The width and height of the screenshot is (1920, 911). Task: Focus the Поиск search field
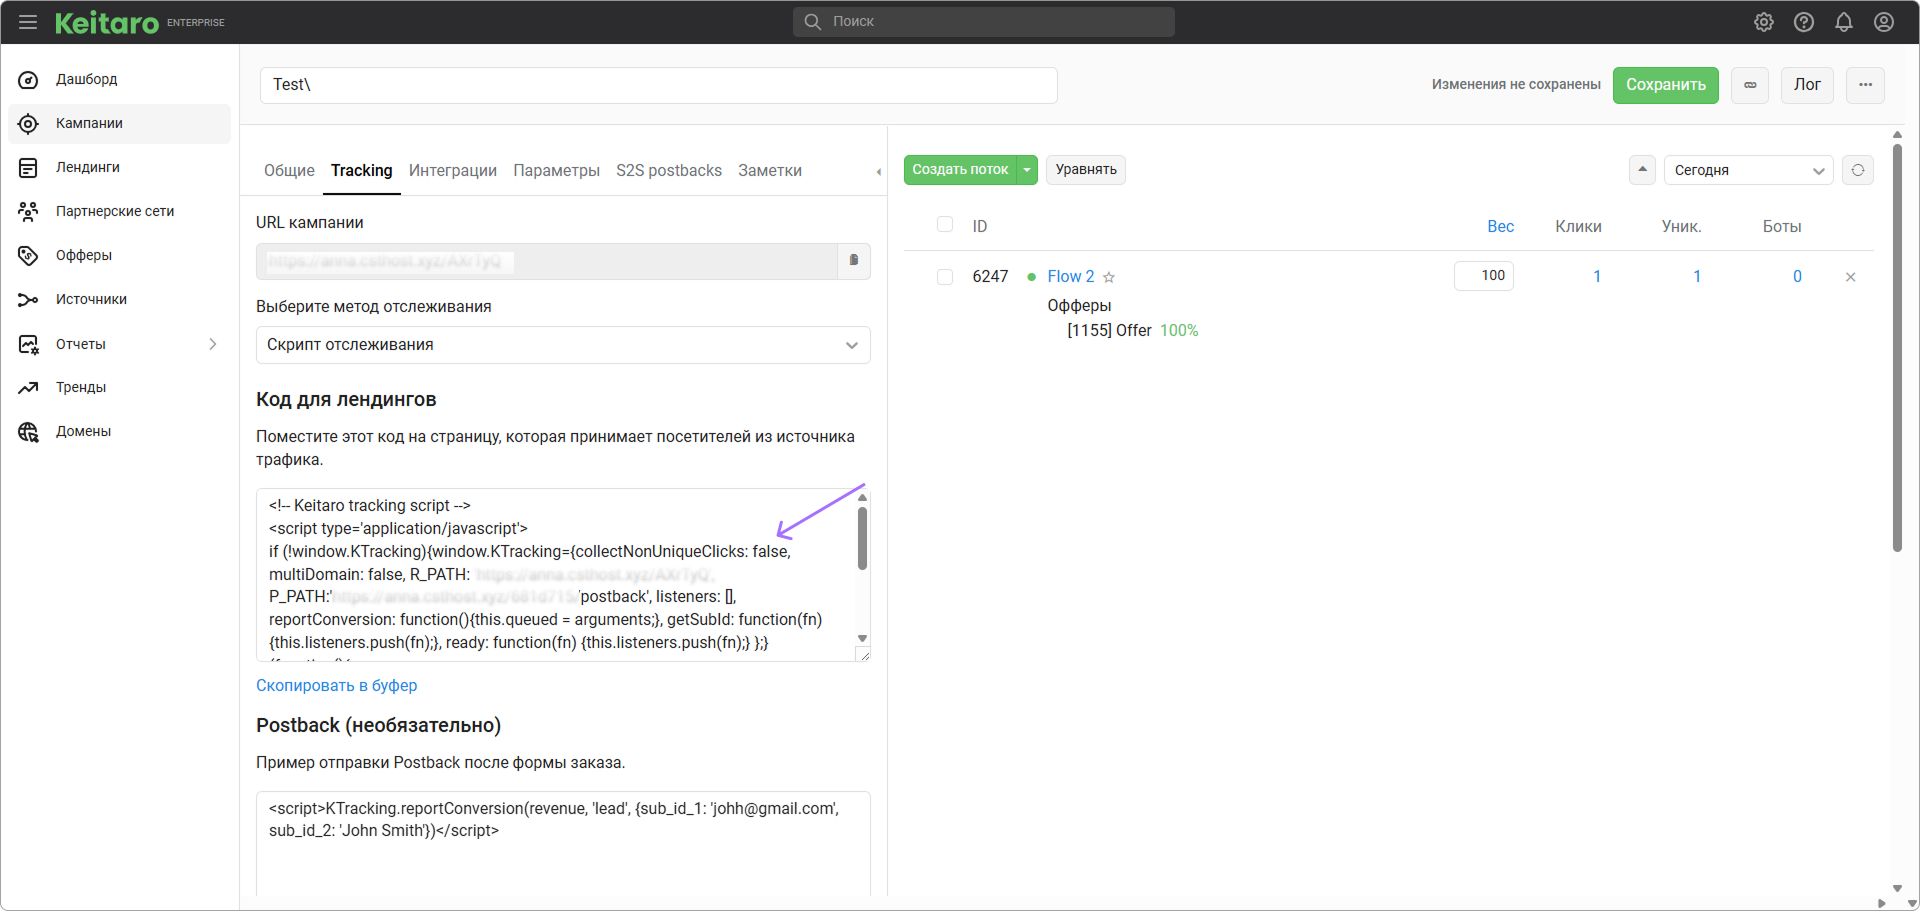tap(984, 21)
